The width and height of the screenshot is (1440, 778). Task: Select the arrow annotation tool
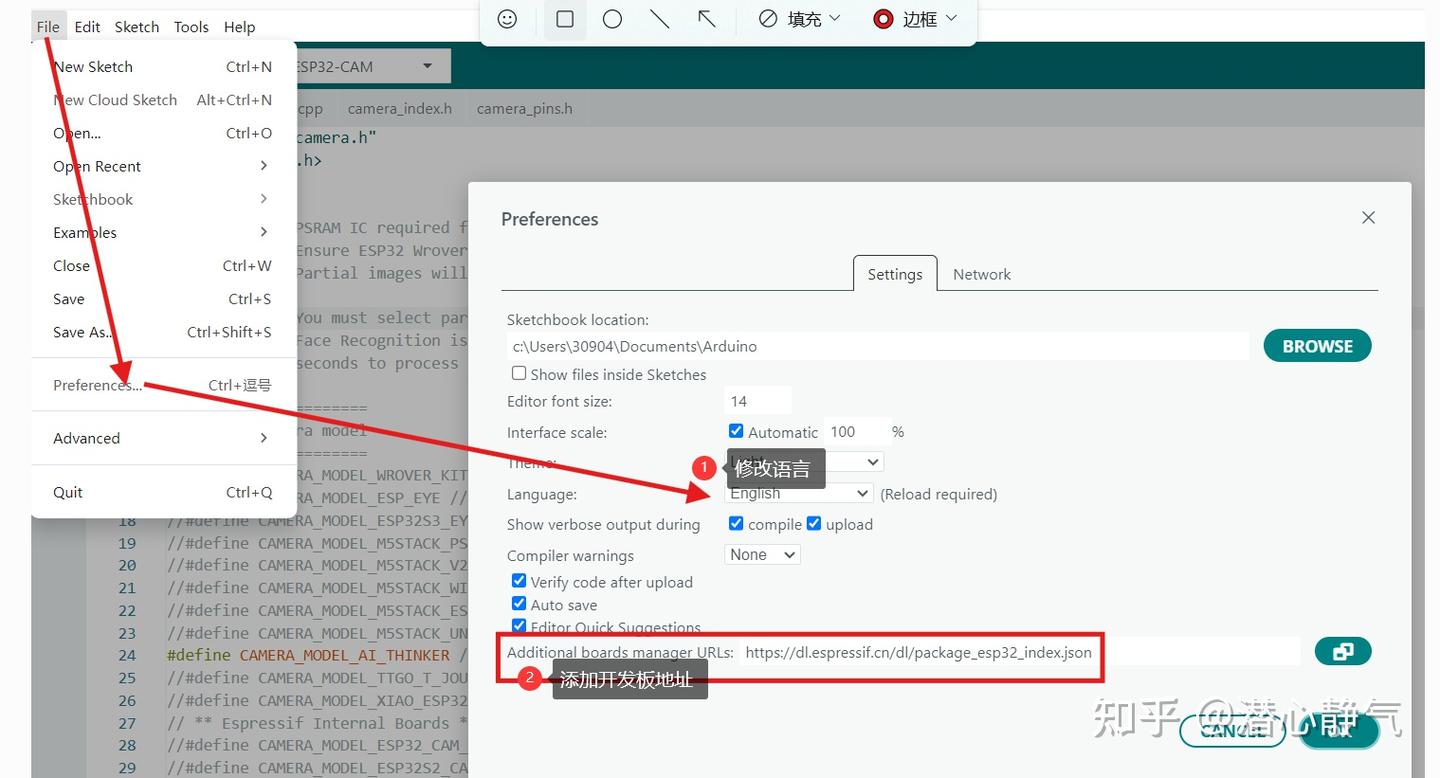click(707, 19)
